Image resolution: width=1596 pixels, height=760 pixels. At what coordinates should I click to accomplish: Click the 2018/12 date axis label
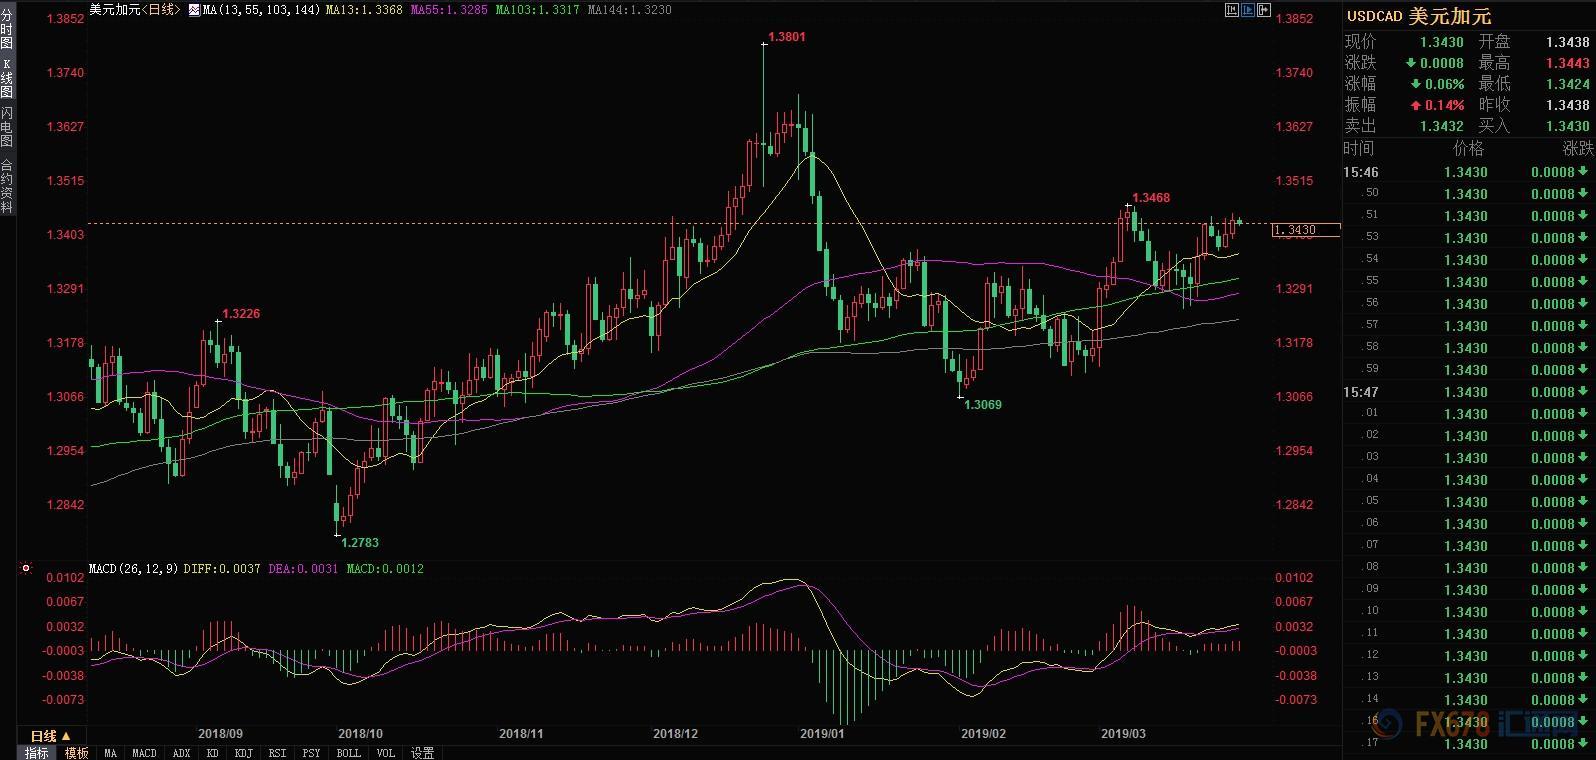(x=675, y=734)
